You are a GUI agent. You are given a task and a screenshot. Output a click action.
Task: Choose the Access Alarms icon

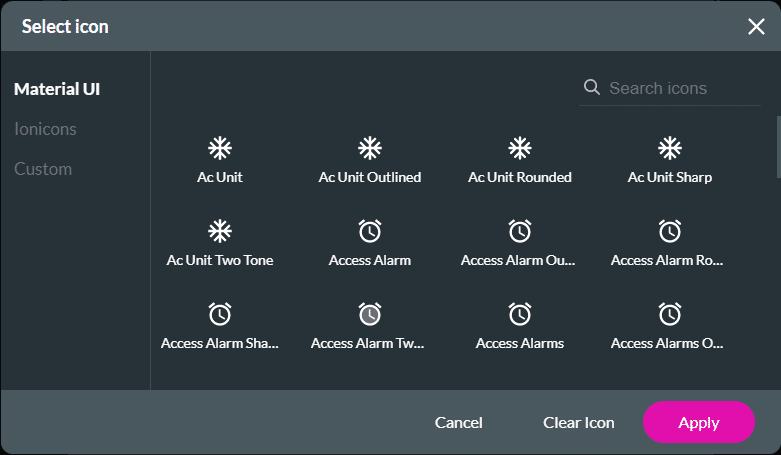pos(520,314)
